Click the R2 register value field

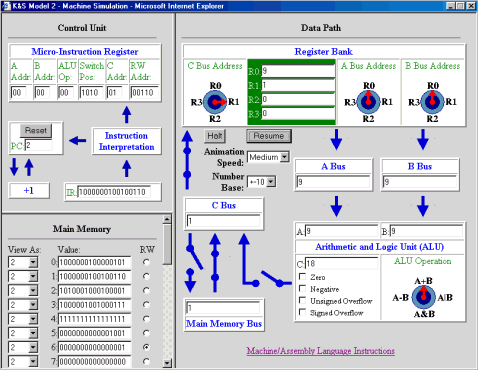[298, 99]
